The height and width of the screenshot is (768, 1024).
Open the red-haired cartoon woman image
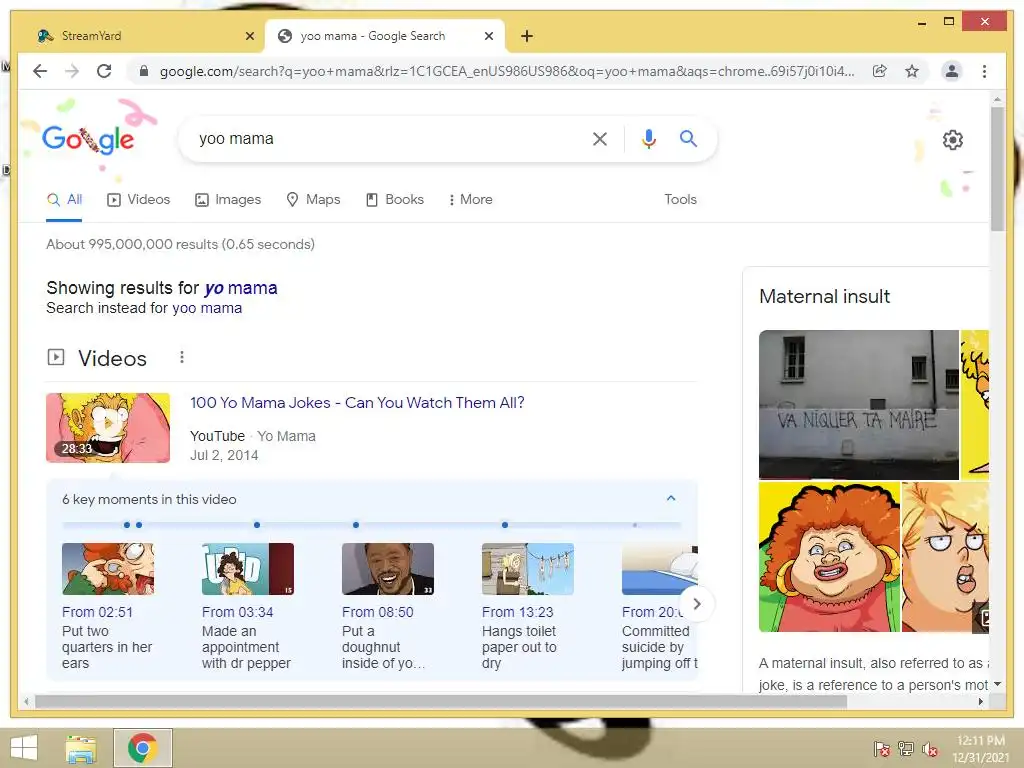tap(829, 557)
